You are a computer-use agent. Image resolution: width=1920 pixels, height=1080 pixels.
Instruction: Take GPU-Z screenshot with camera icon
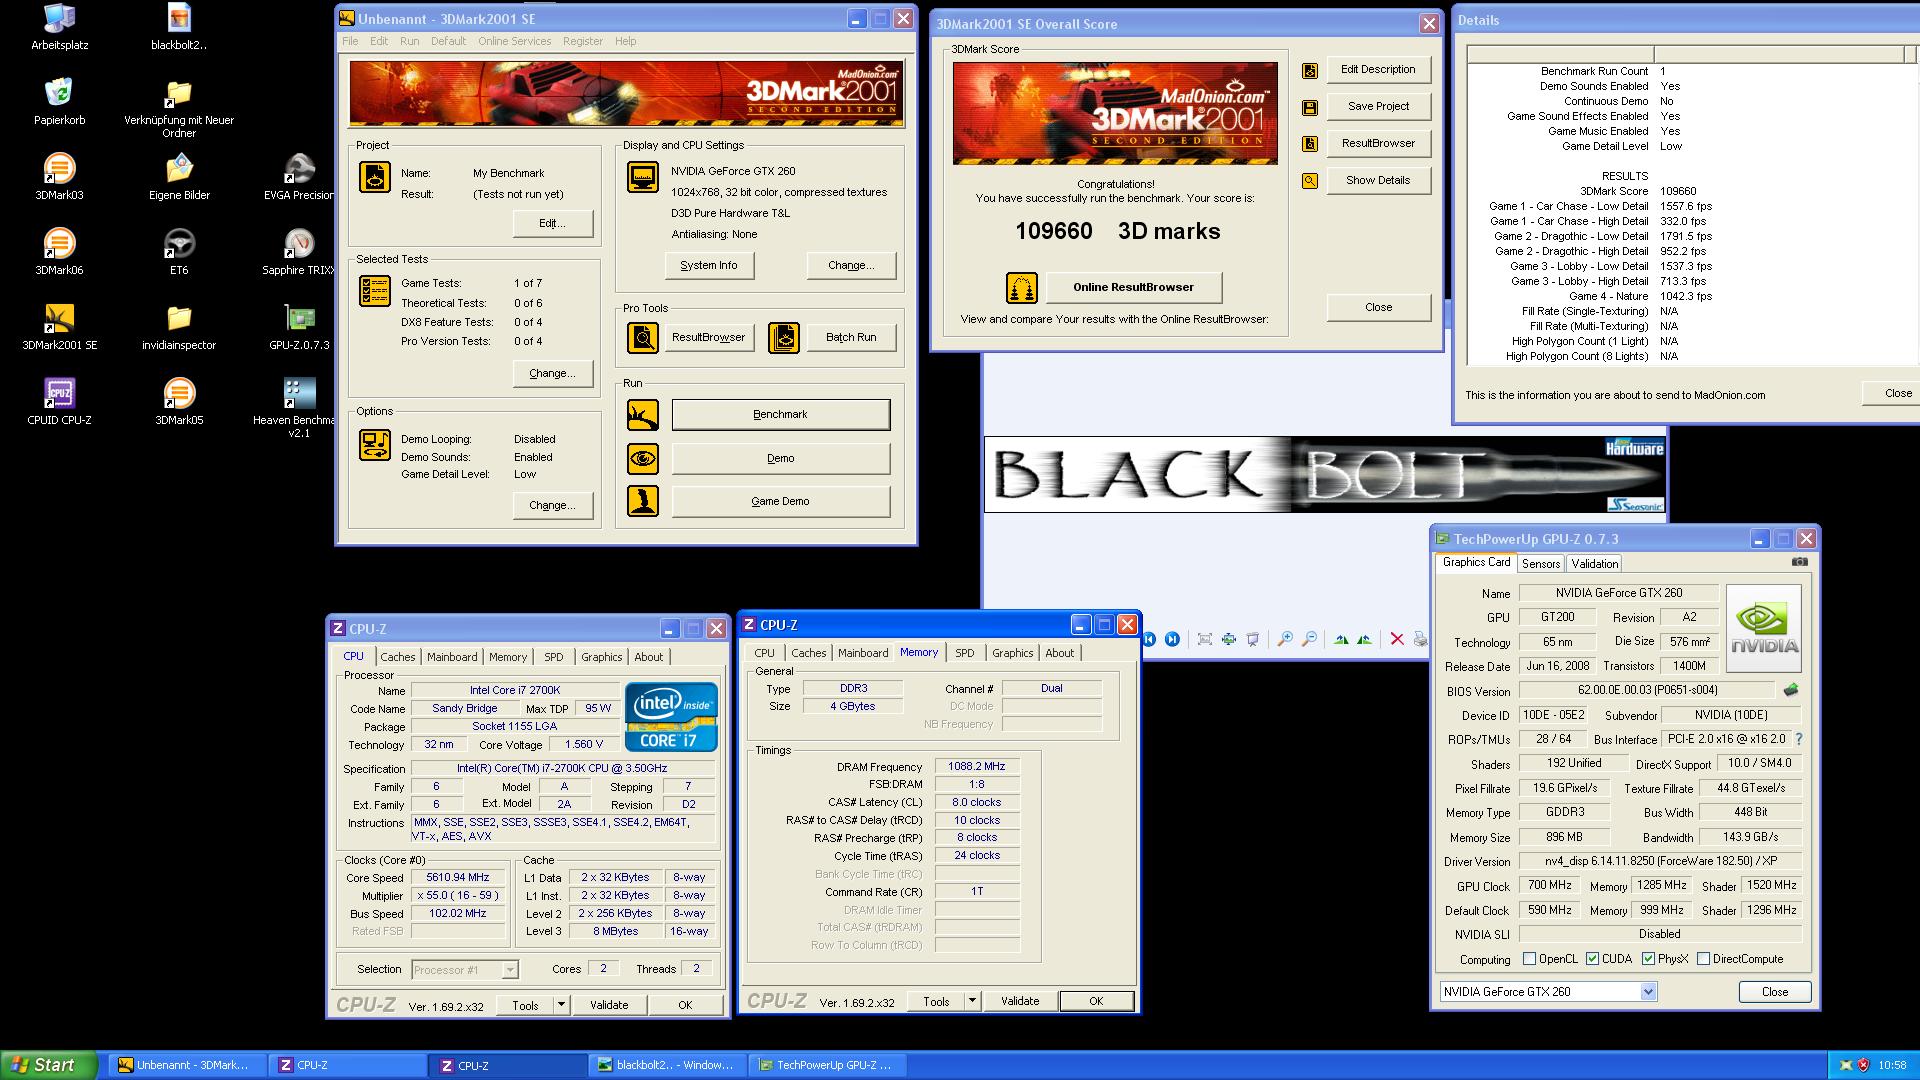pos(1800,562)
